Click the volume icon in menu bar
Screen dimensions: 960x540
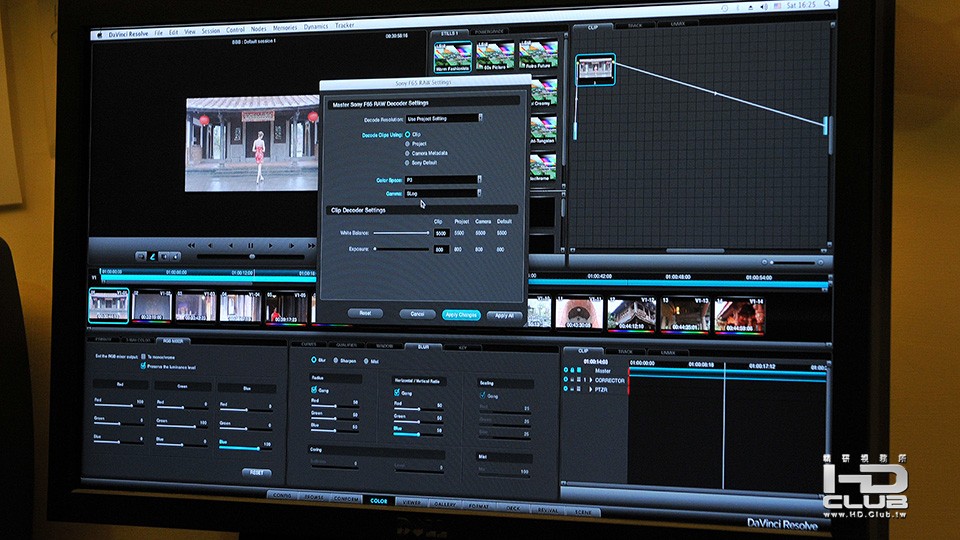click(764, 7)
